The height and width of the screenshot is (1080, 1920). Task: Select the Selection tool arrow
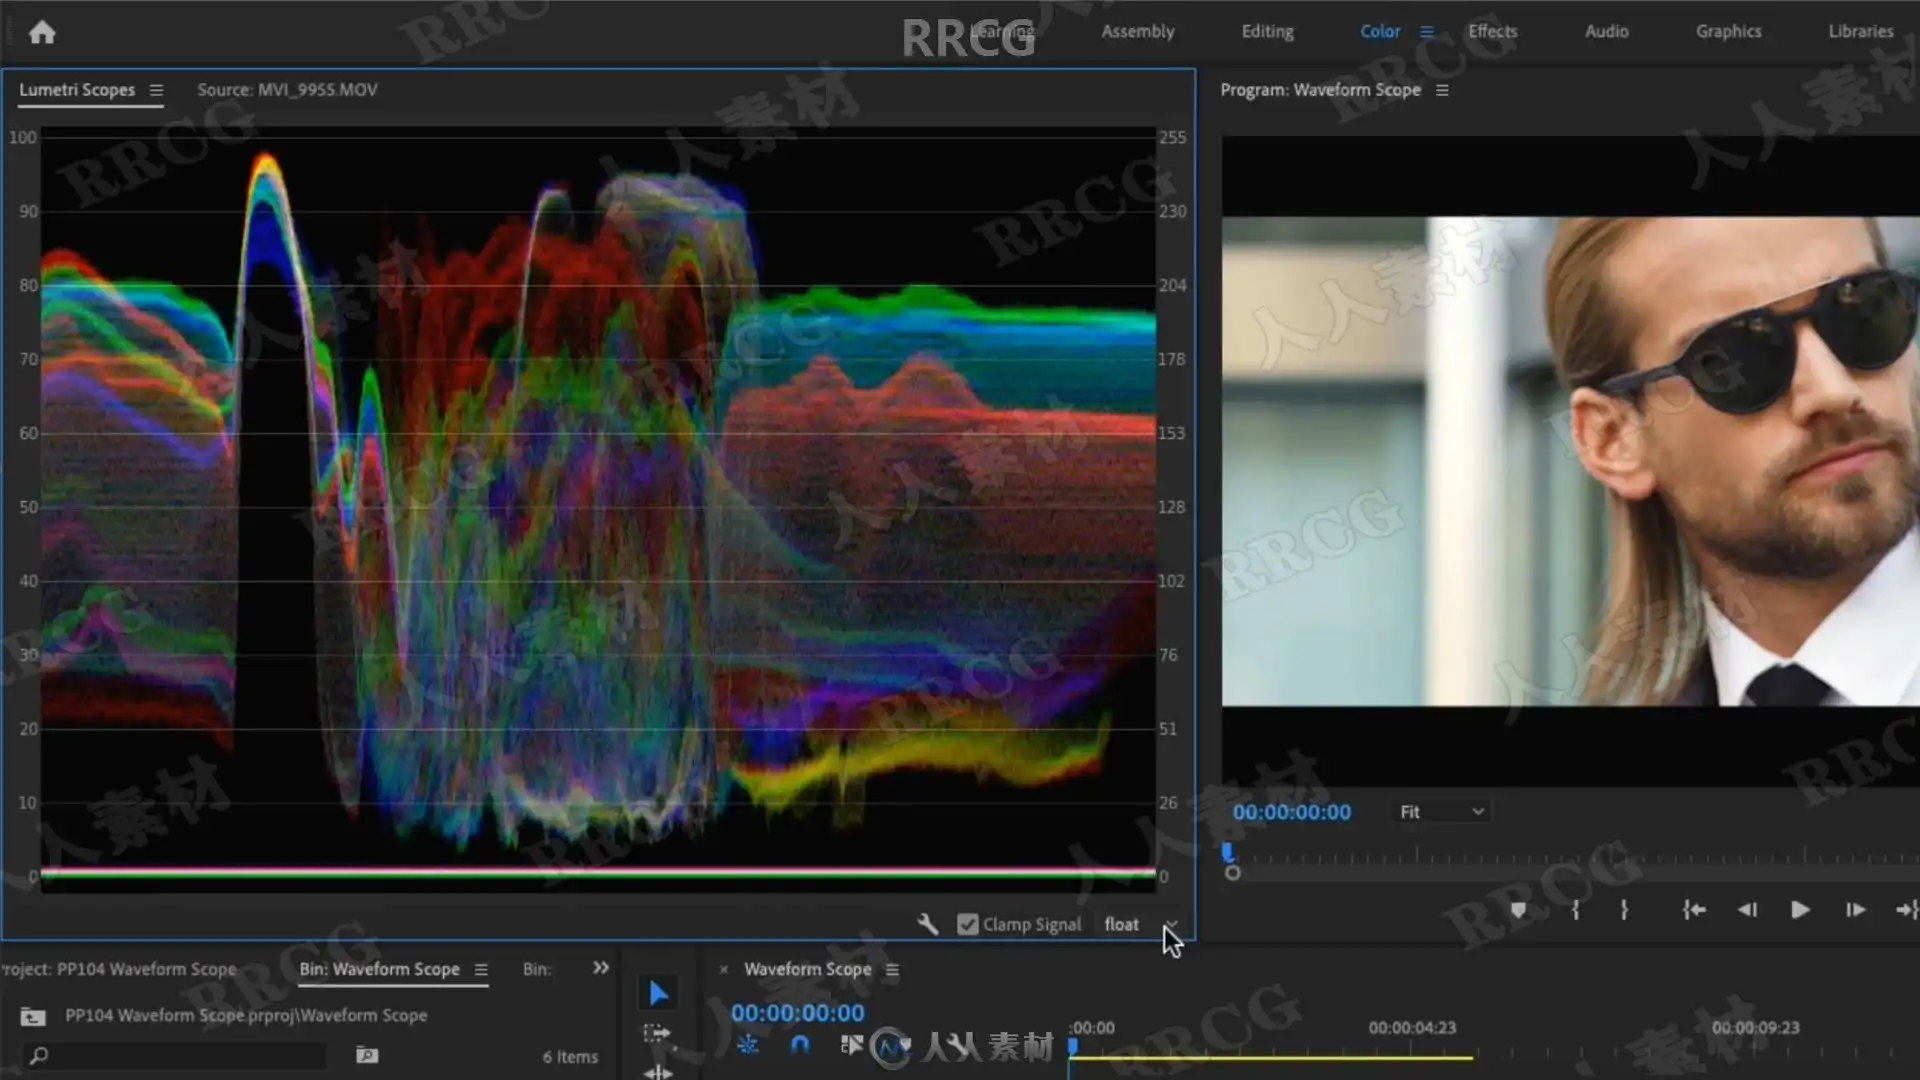pyautogui.click(x=658, y=993)
